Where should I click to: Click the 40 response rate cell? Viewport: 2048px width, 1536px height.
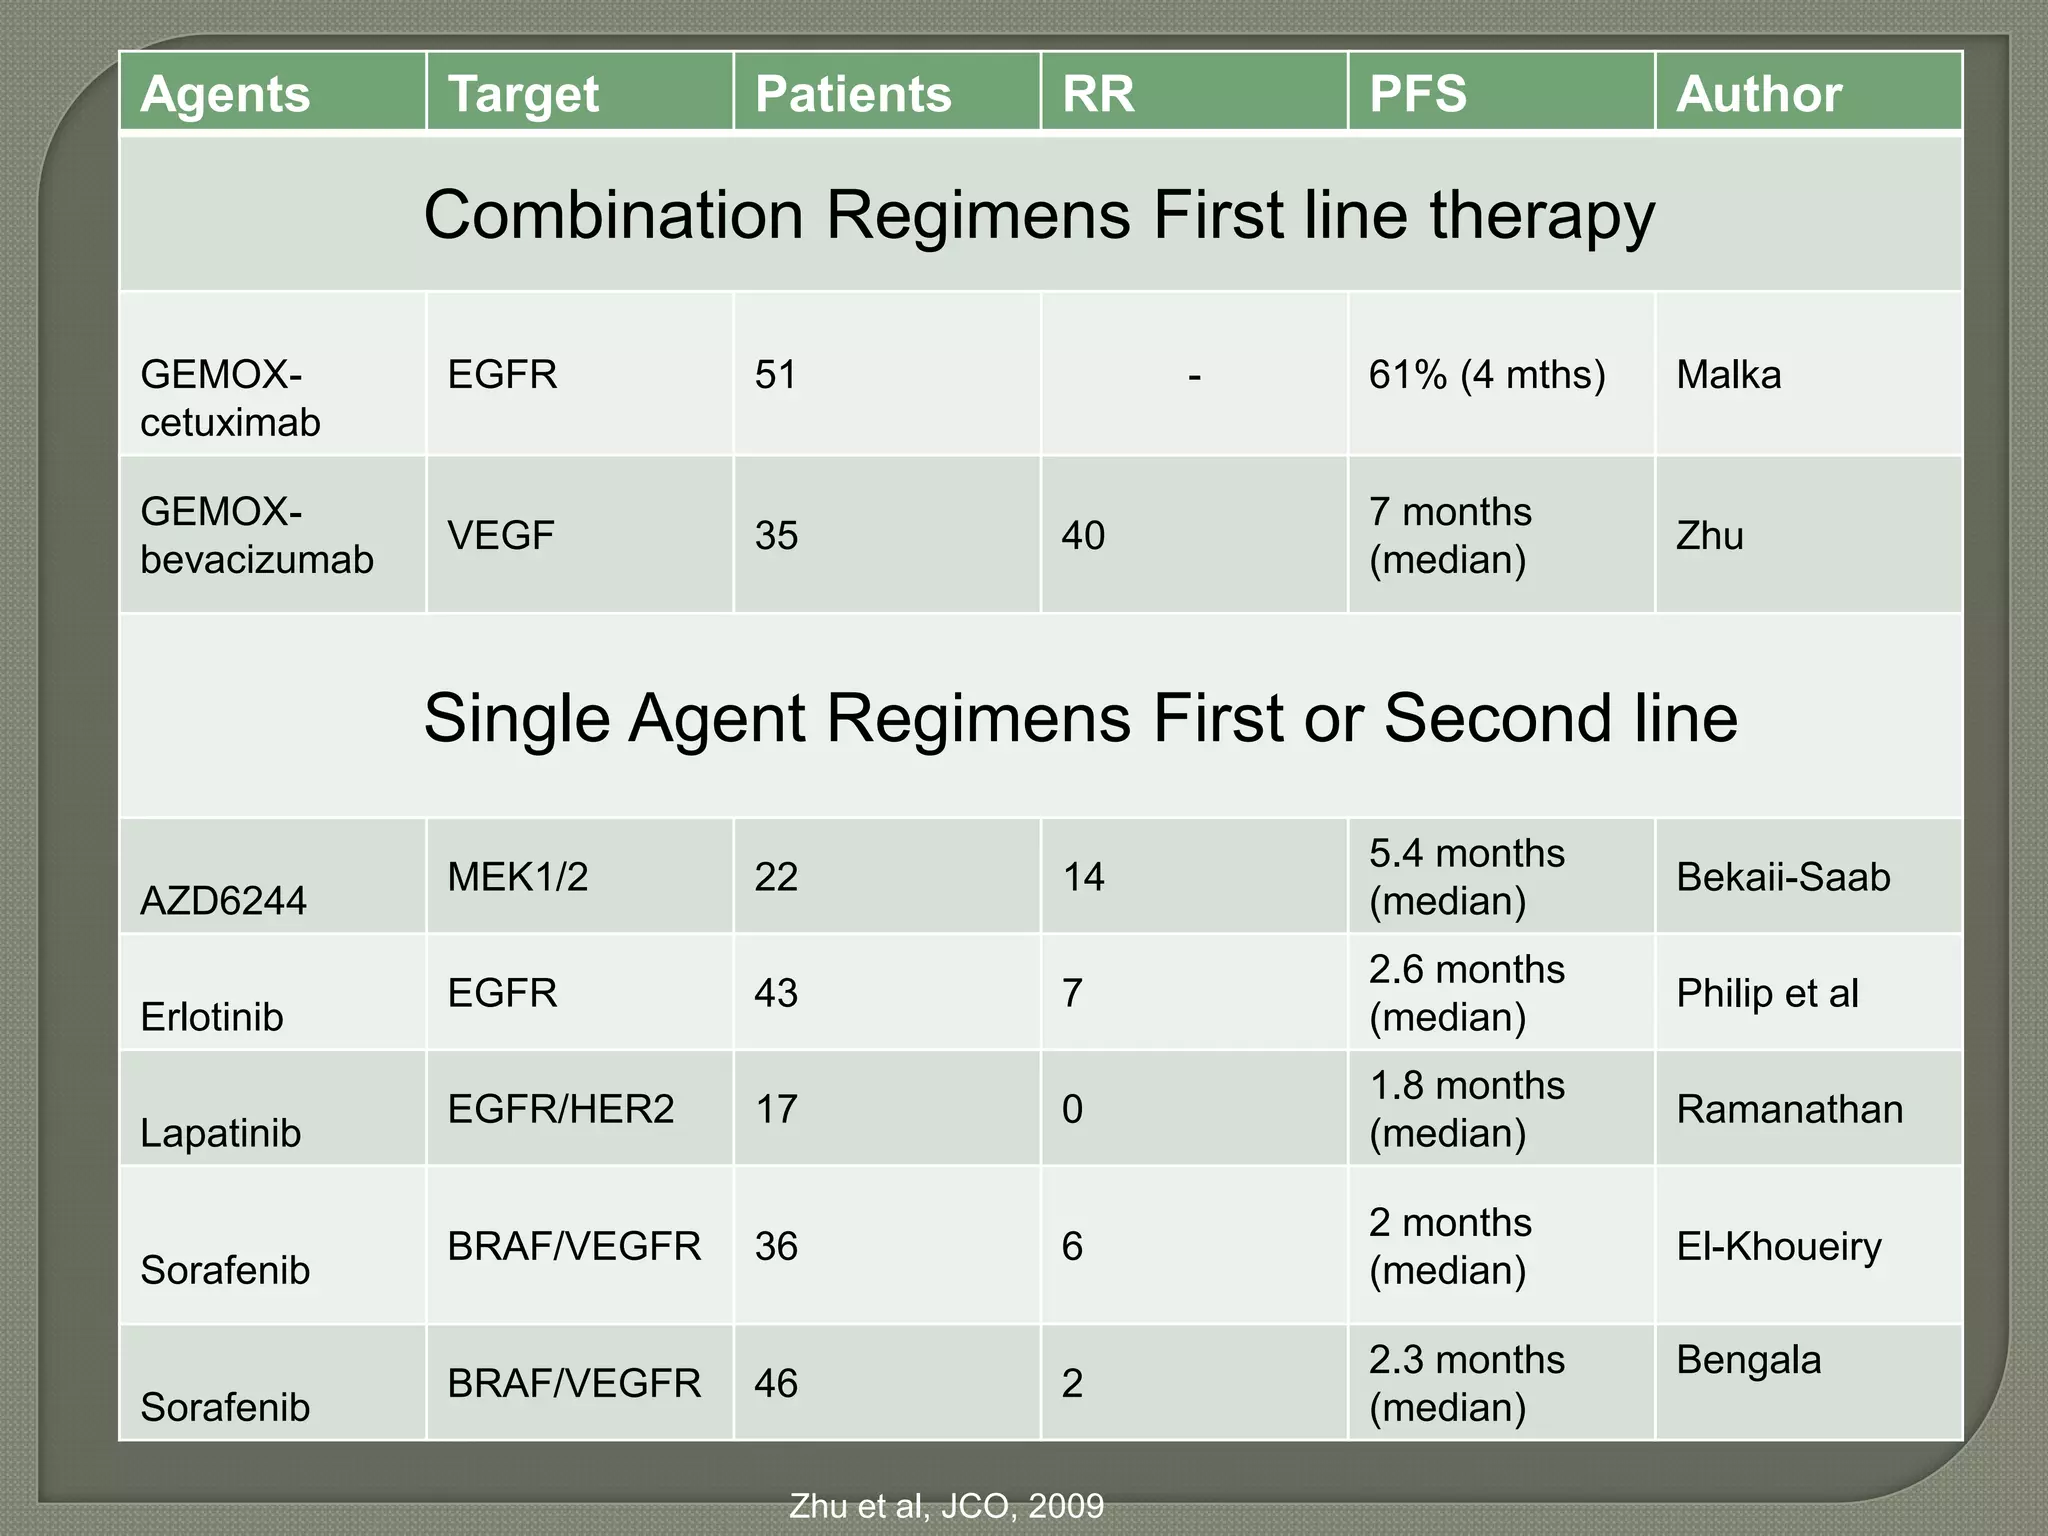[1194, 535]
